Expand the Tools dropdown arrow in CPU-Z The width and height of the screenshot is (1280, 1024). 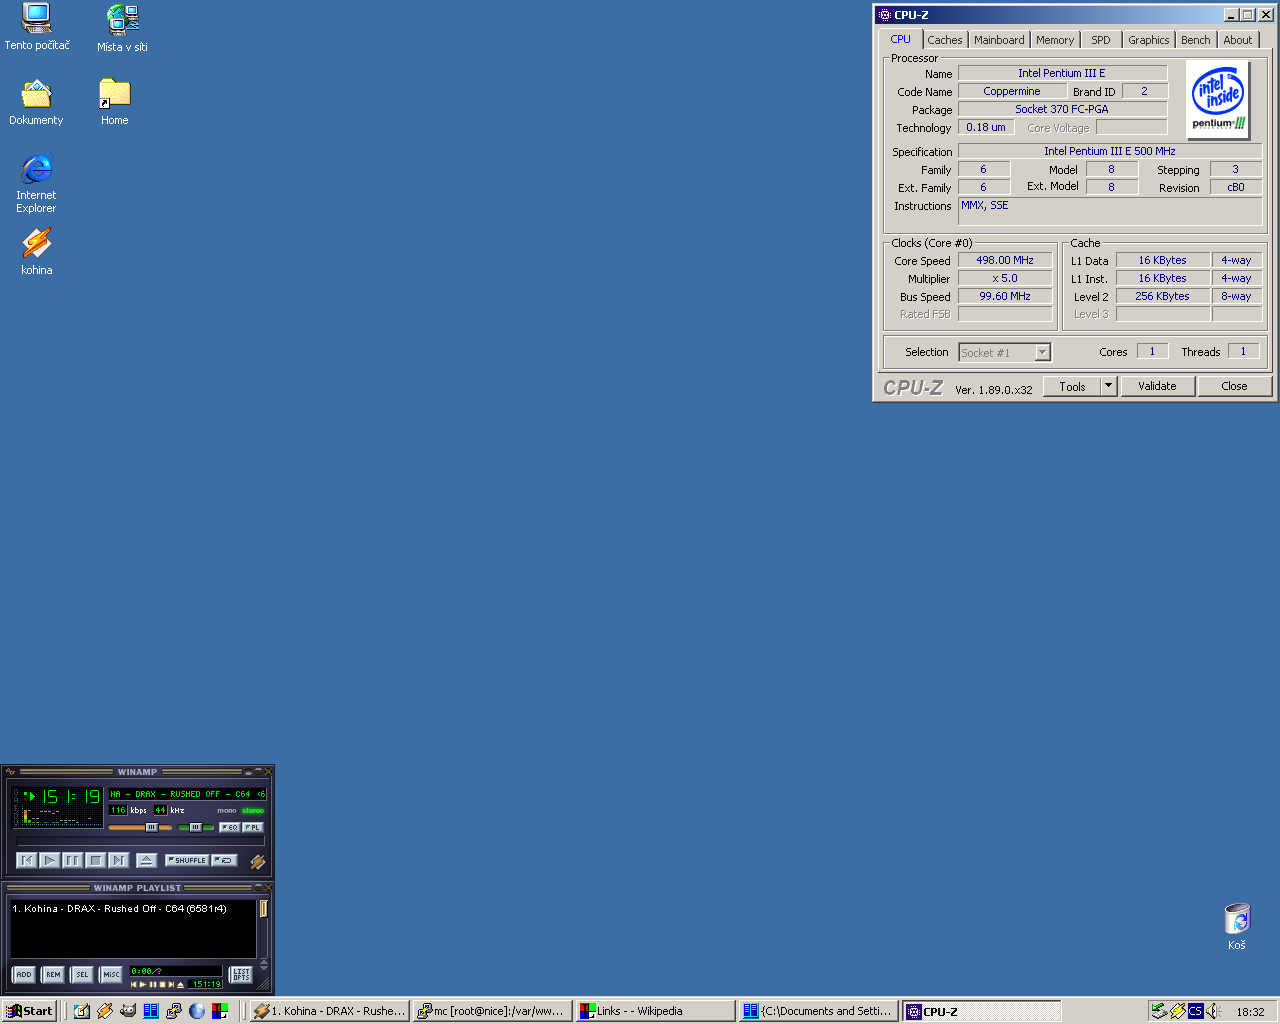tap(1108, 386)
